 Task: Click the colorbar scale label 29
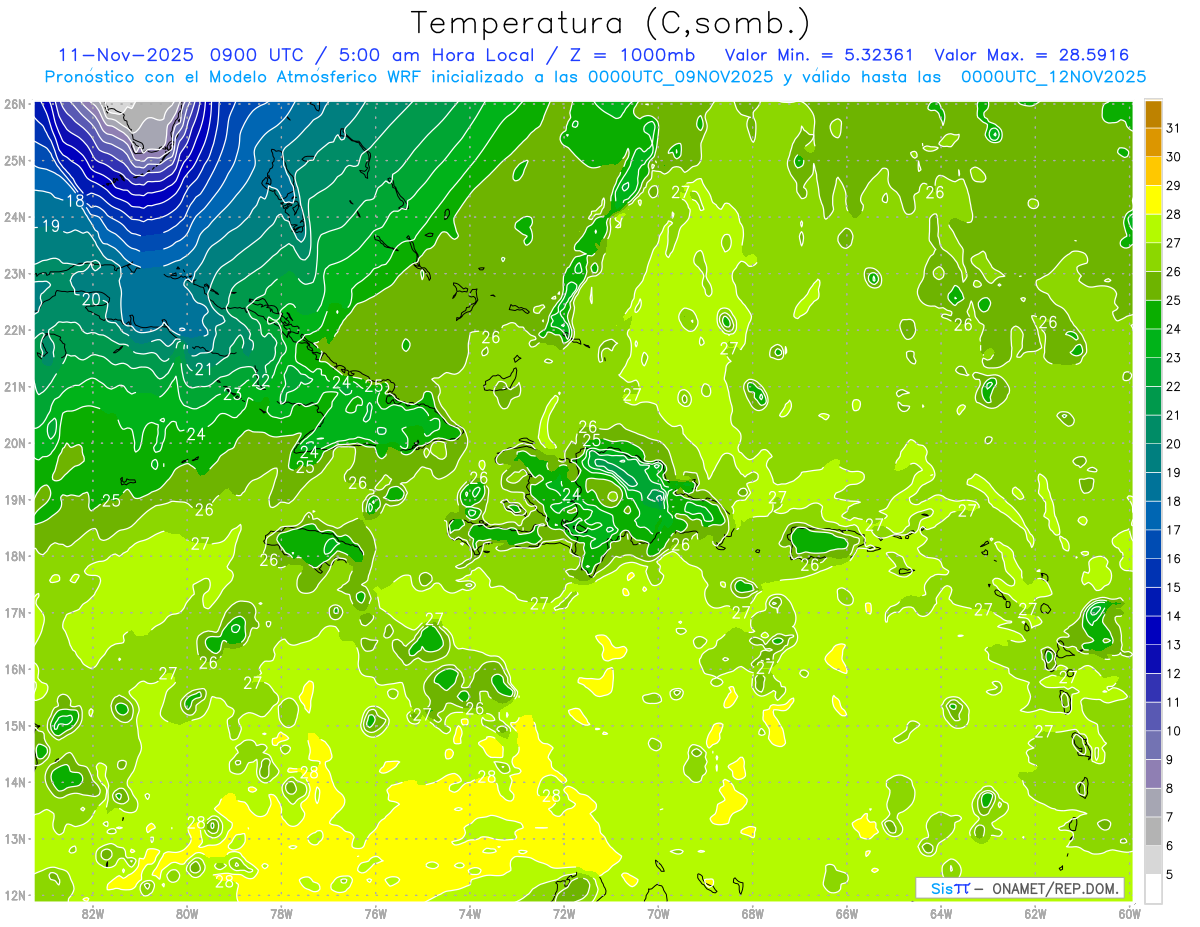pos(1174,185)
